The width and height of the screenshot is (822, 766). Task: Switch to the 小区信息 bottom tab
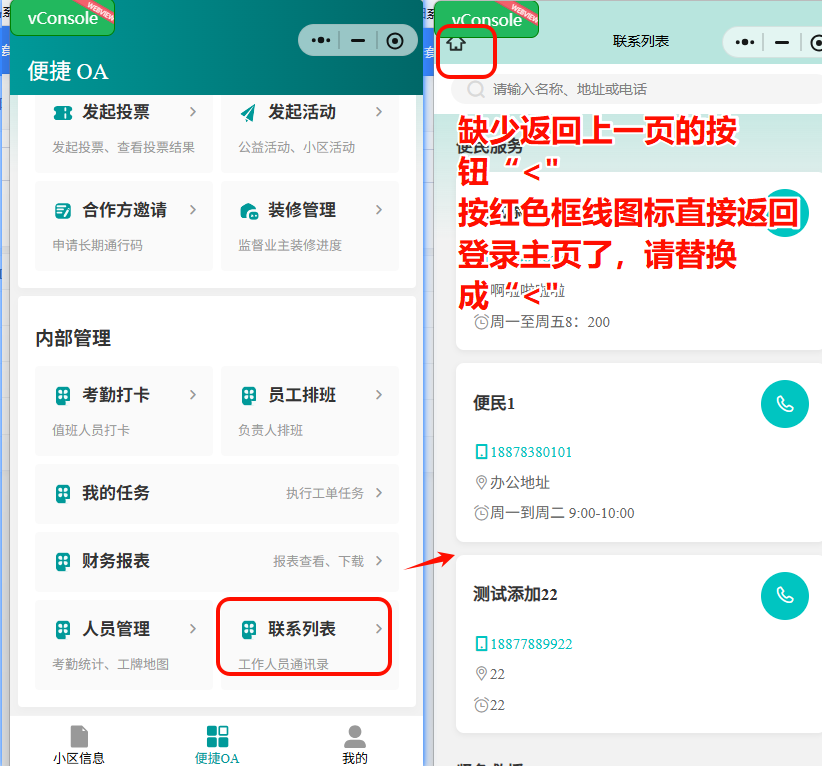click(79, 745)
